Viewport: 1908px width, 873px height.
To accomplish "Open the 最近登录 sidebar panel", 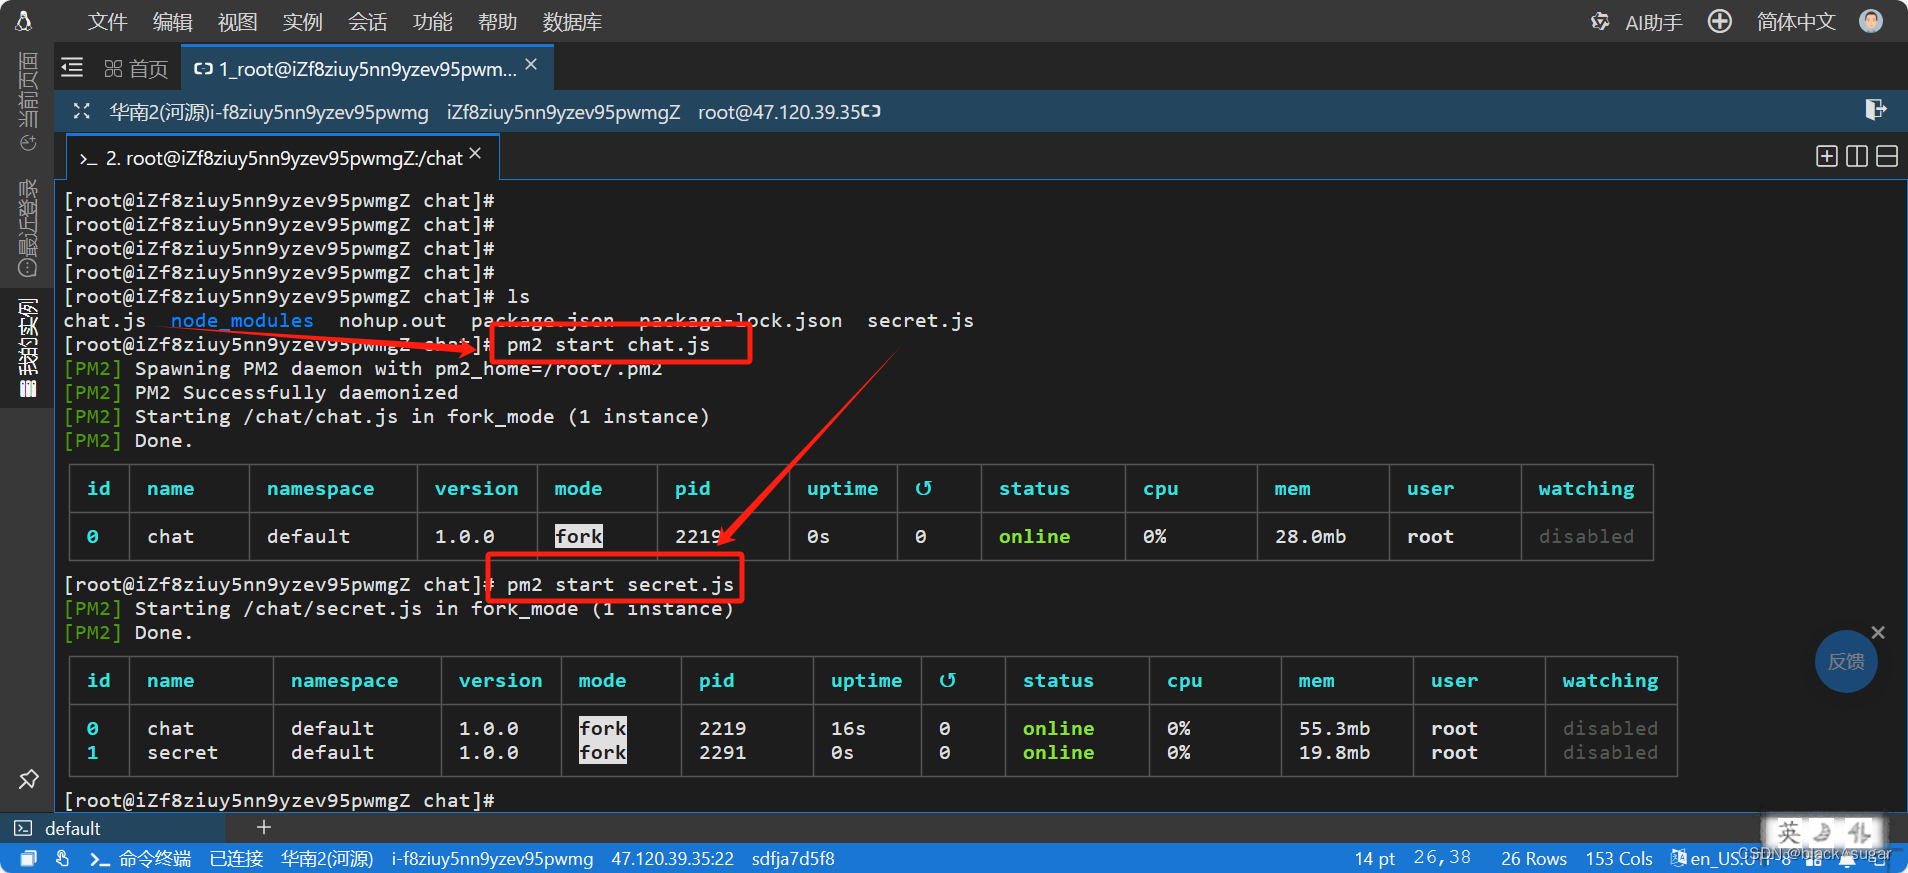I will coord(28,228).
